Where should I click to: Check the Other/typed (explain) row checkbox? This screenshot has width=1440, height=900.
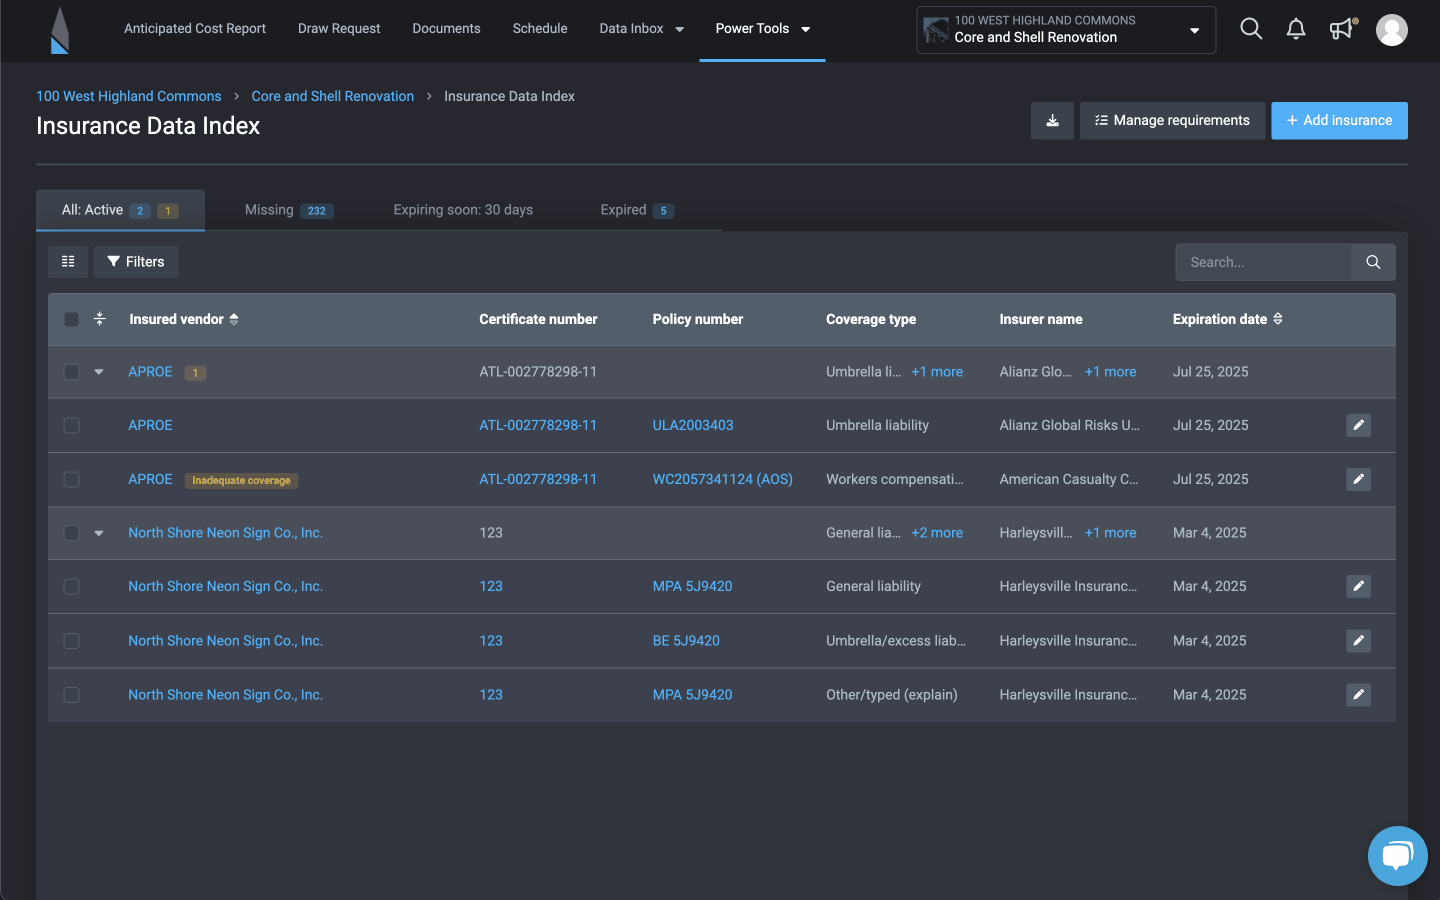71,694
